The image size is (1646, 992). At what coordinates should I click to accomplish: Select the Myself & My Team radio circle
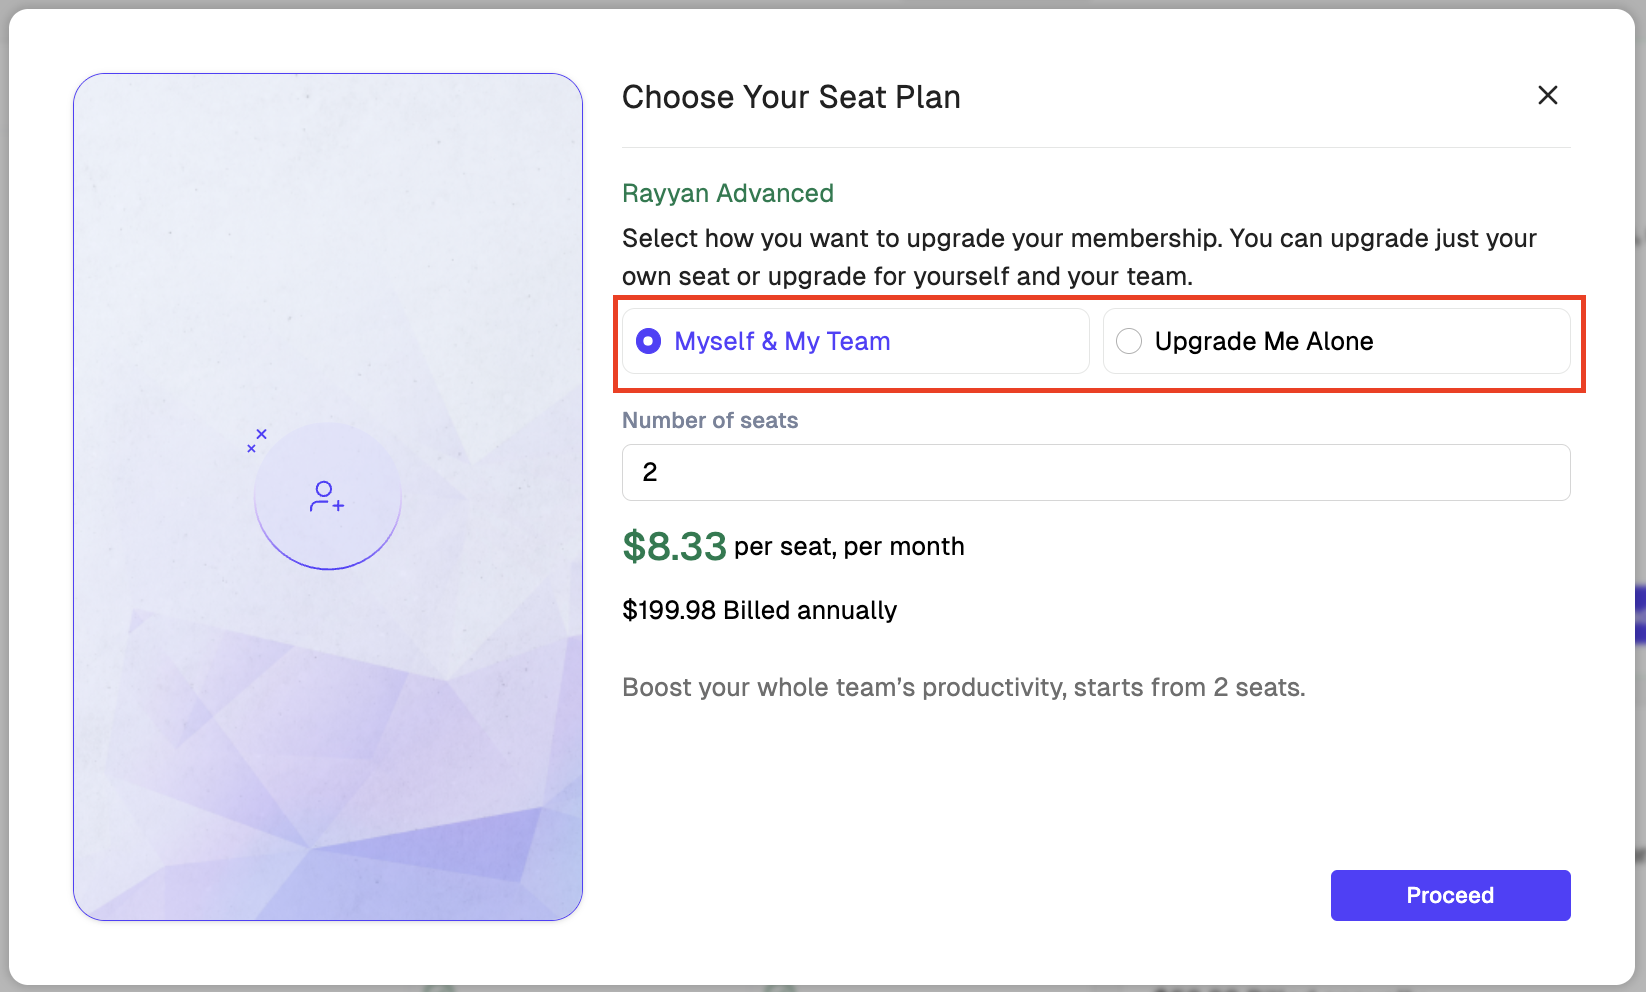649,341
